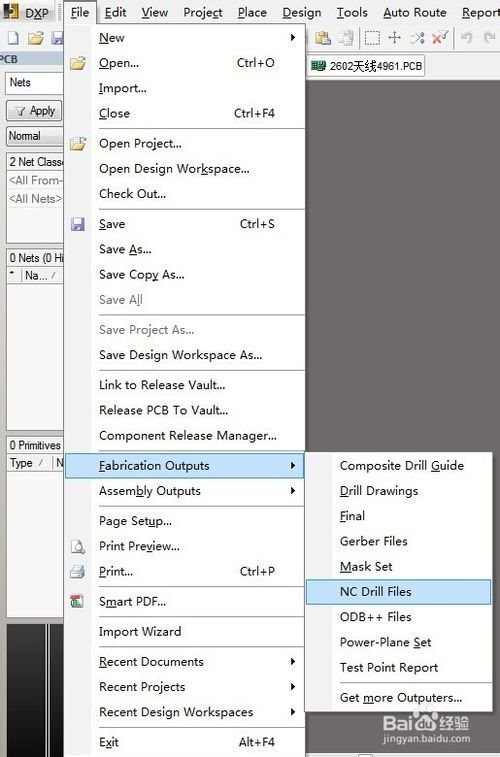Click the DXP logo icon
Image resolution: width=500 pixels, height=757 pixels.
pyautogui.click(x=11, y=11)
